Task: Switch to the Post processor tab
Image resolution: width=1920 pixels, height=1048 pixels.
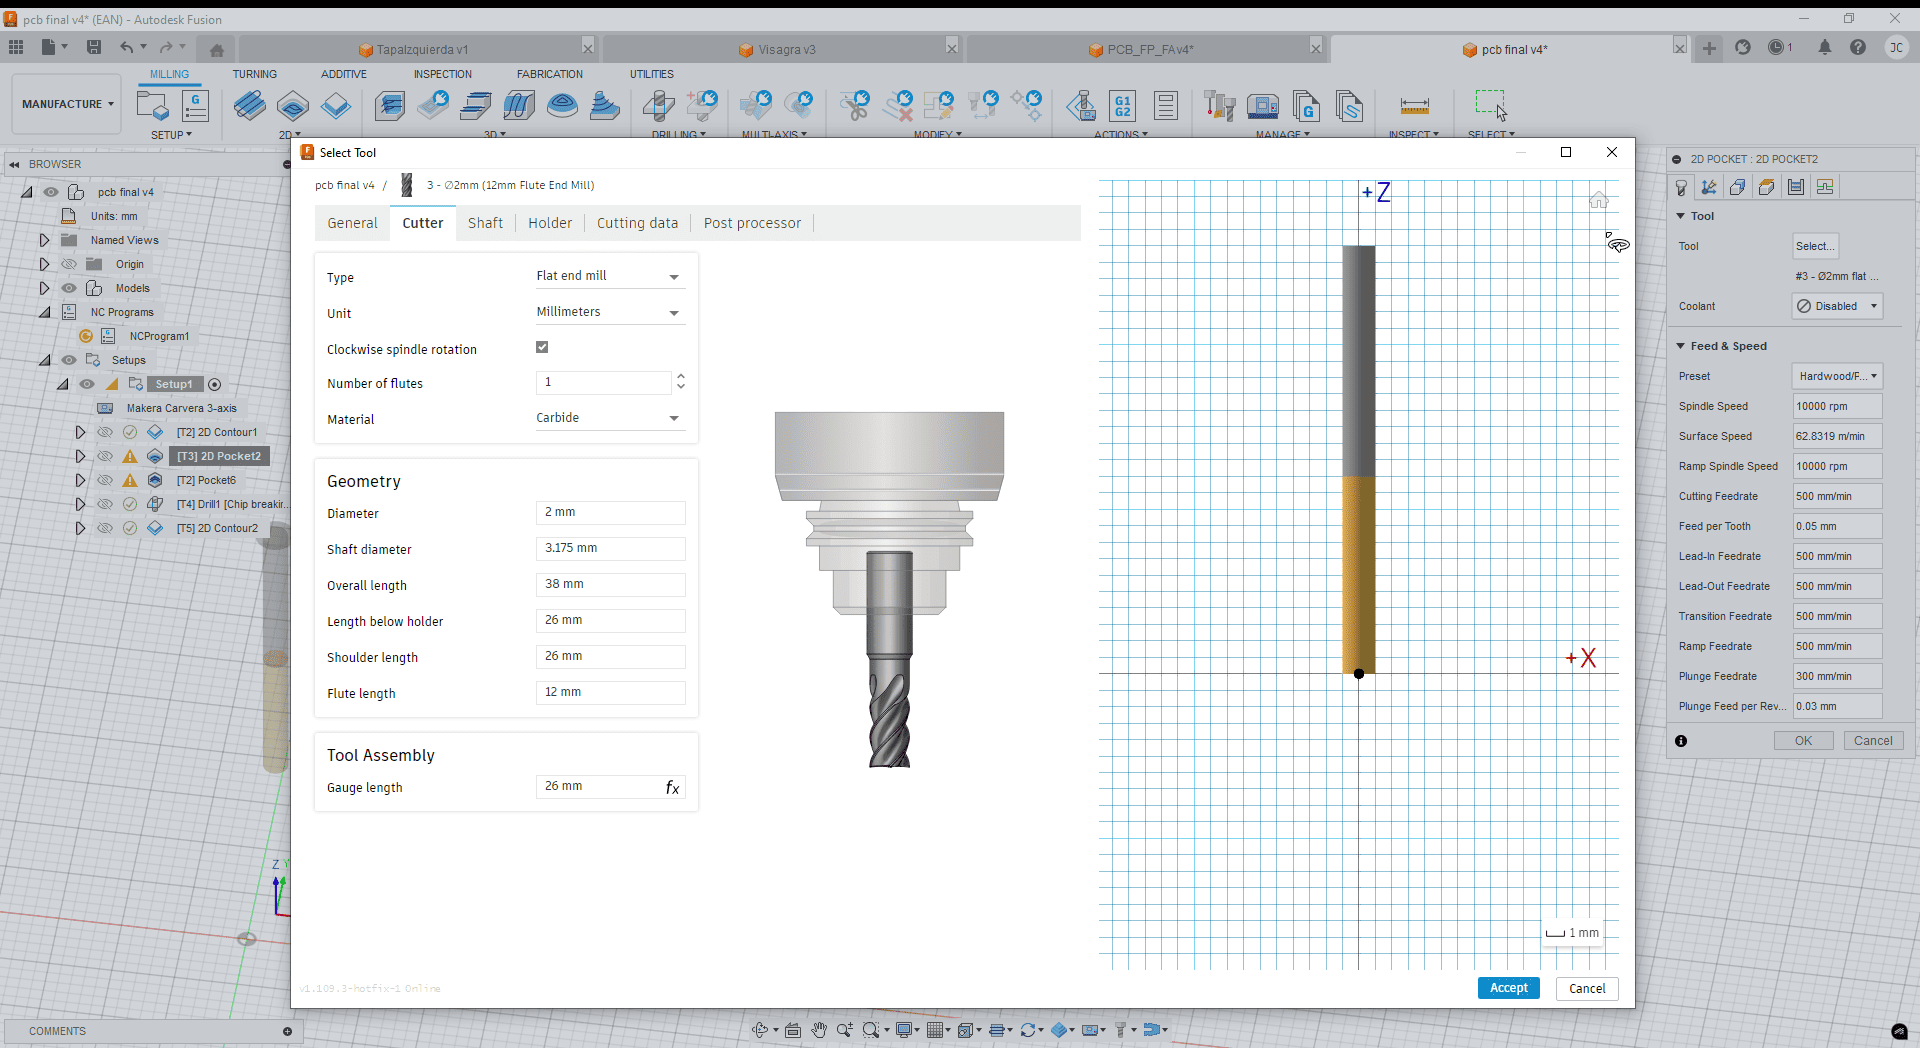Action: coord(752,223)
